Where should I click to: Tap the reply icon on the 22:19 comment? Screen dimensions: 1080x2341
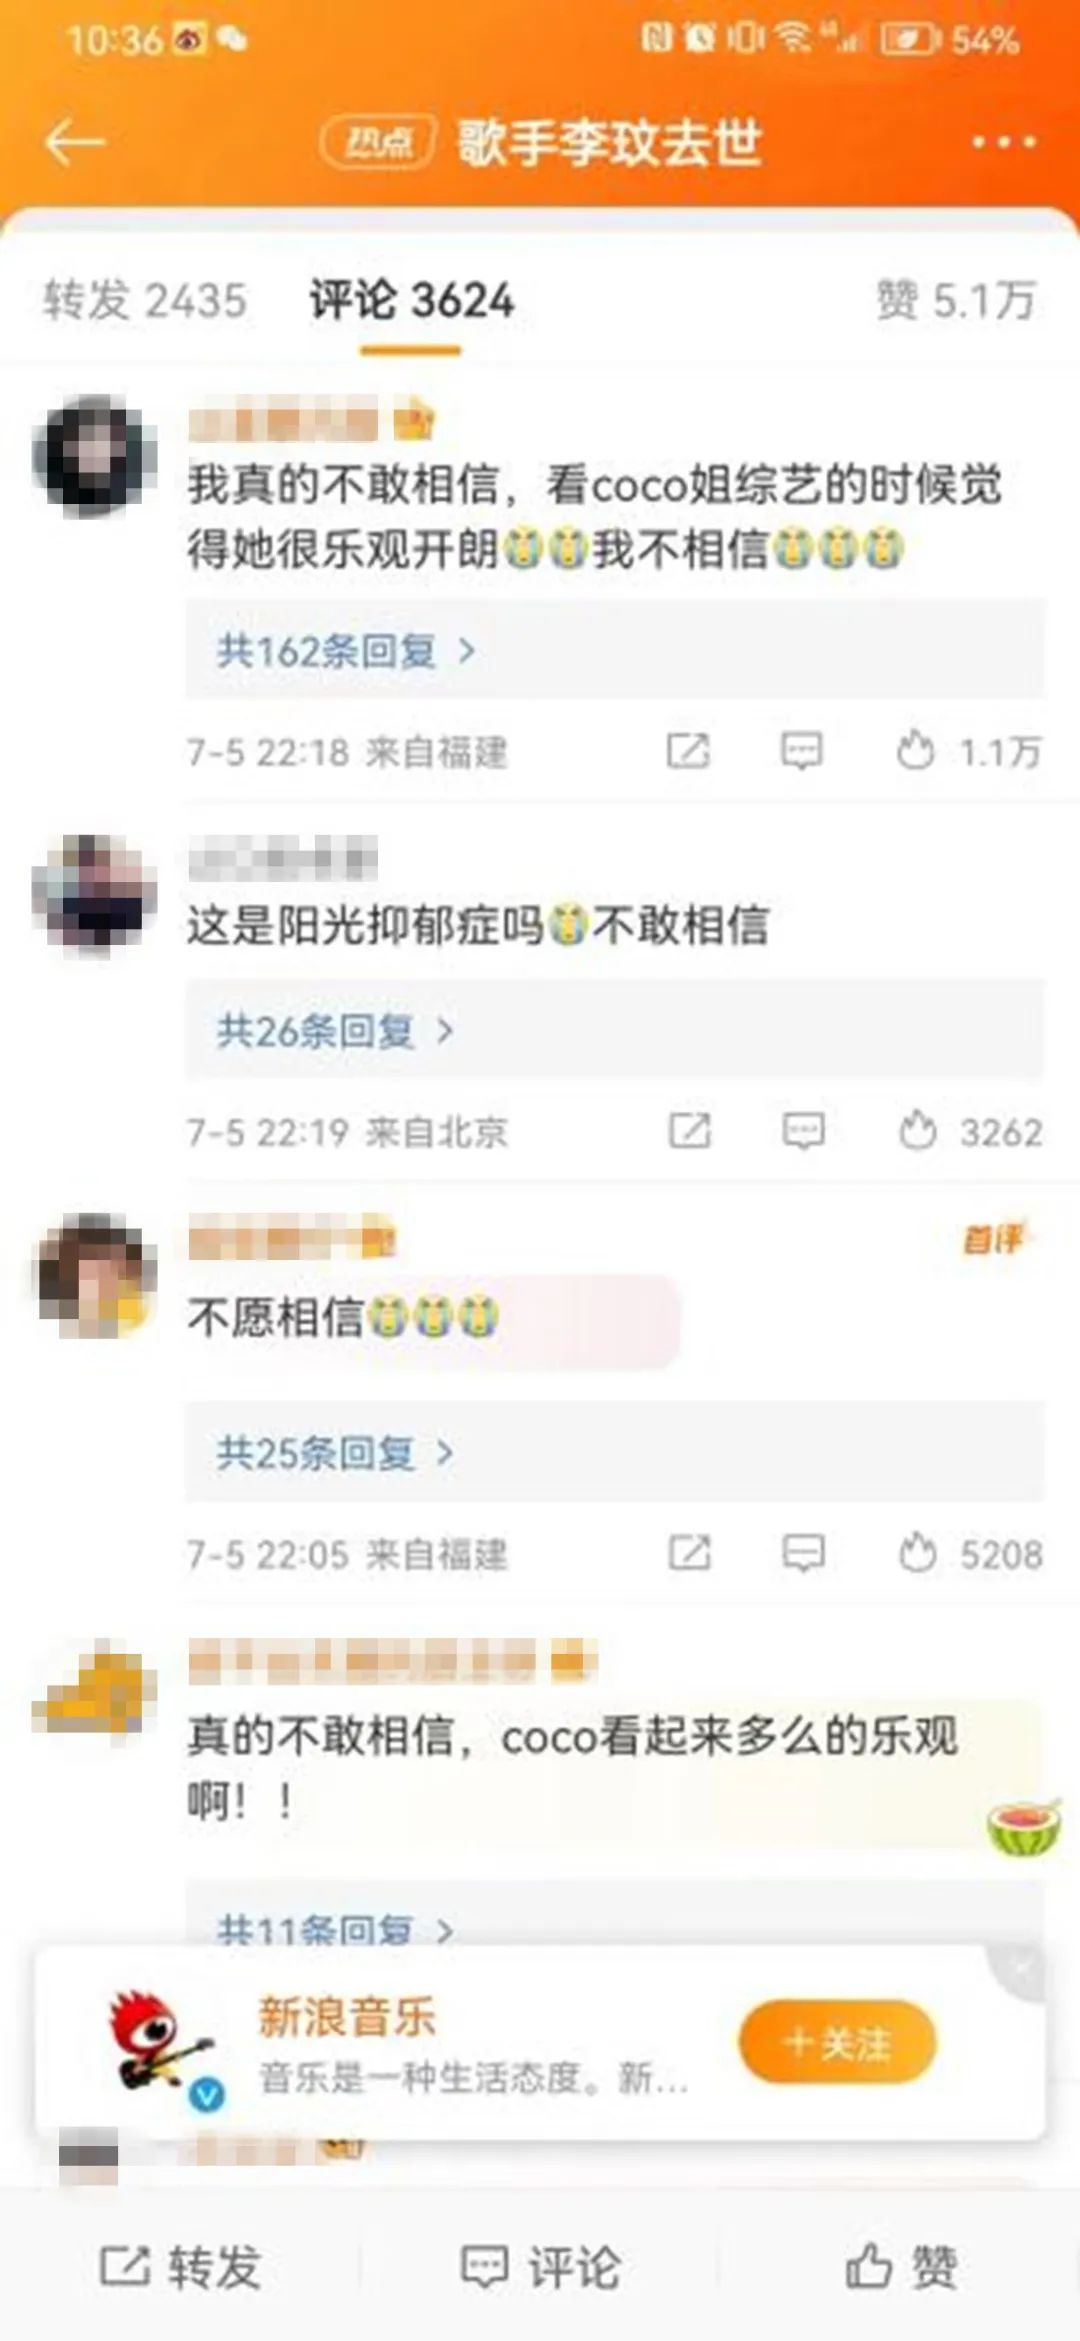coord(803,1131)
